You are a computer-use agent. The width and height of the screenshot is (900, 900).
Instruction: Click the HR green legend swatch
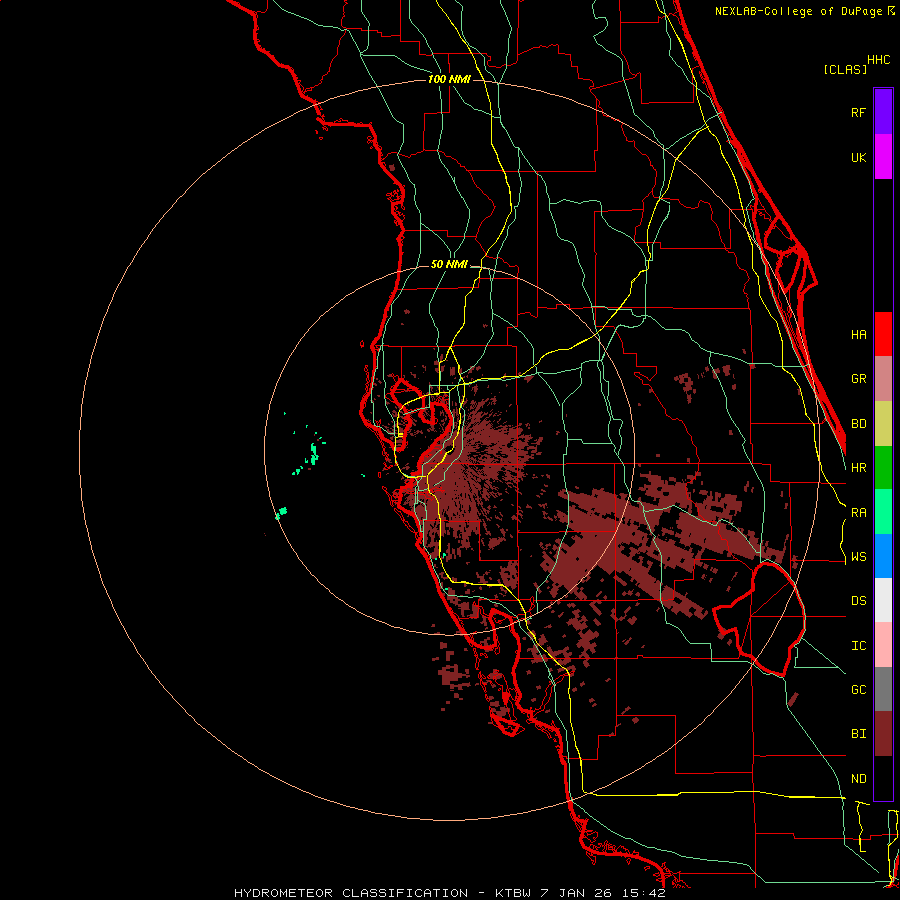(x=883, y=468)
